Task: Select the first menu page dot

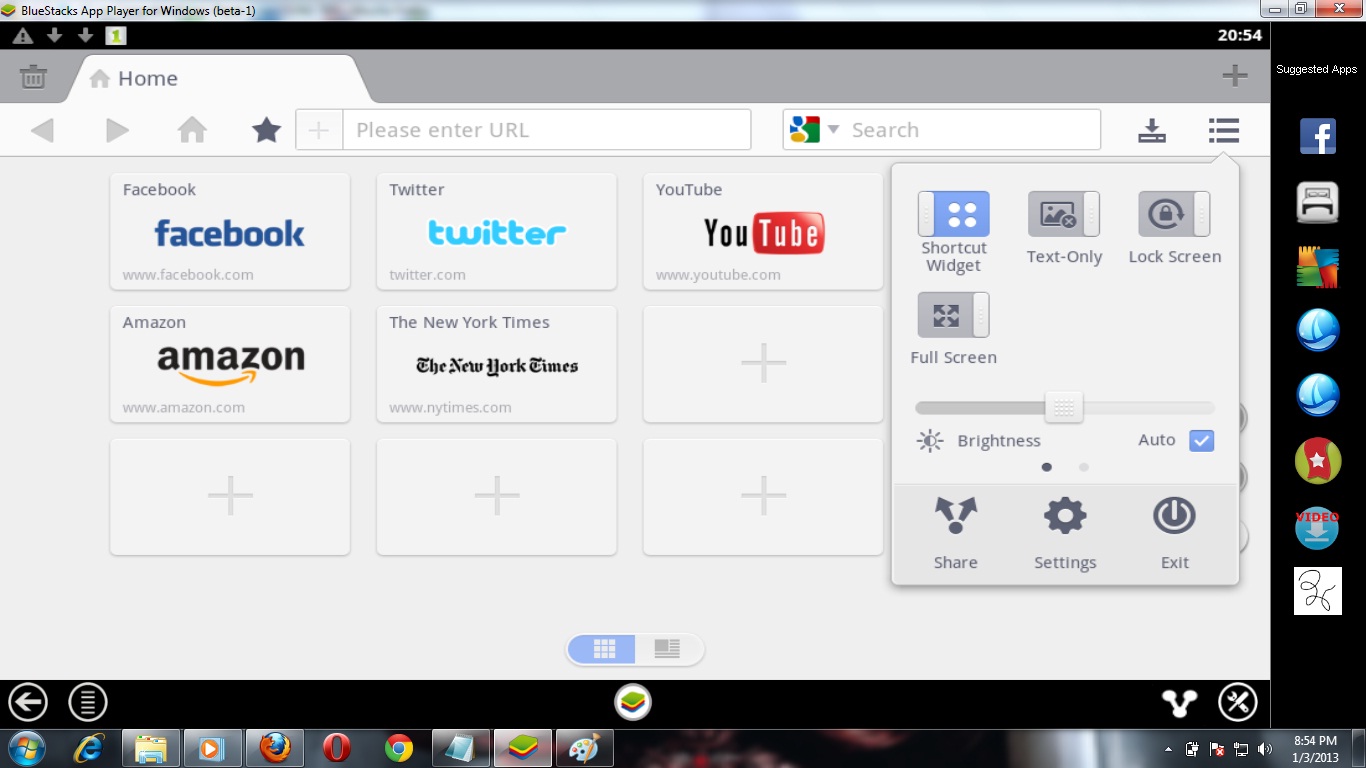Action: click(x=1047, y=467)
